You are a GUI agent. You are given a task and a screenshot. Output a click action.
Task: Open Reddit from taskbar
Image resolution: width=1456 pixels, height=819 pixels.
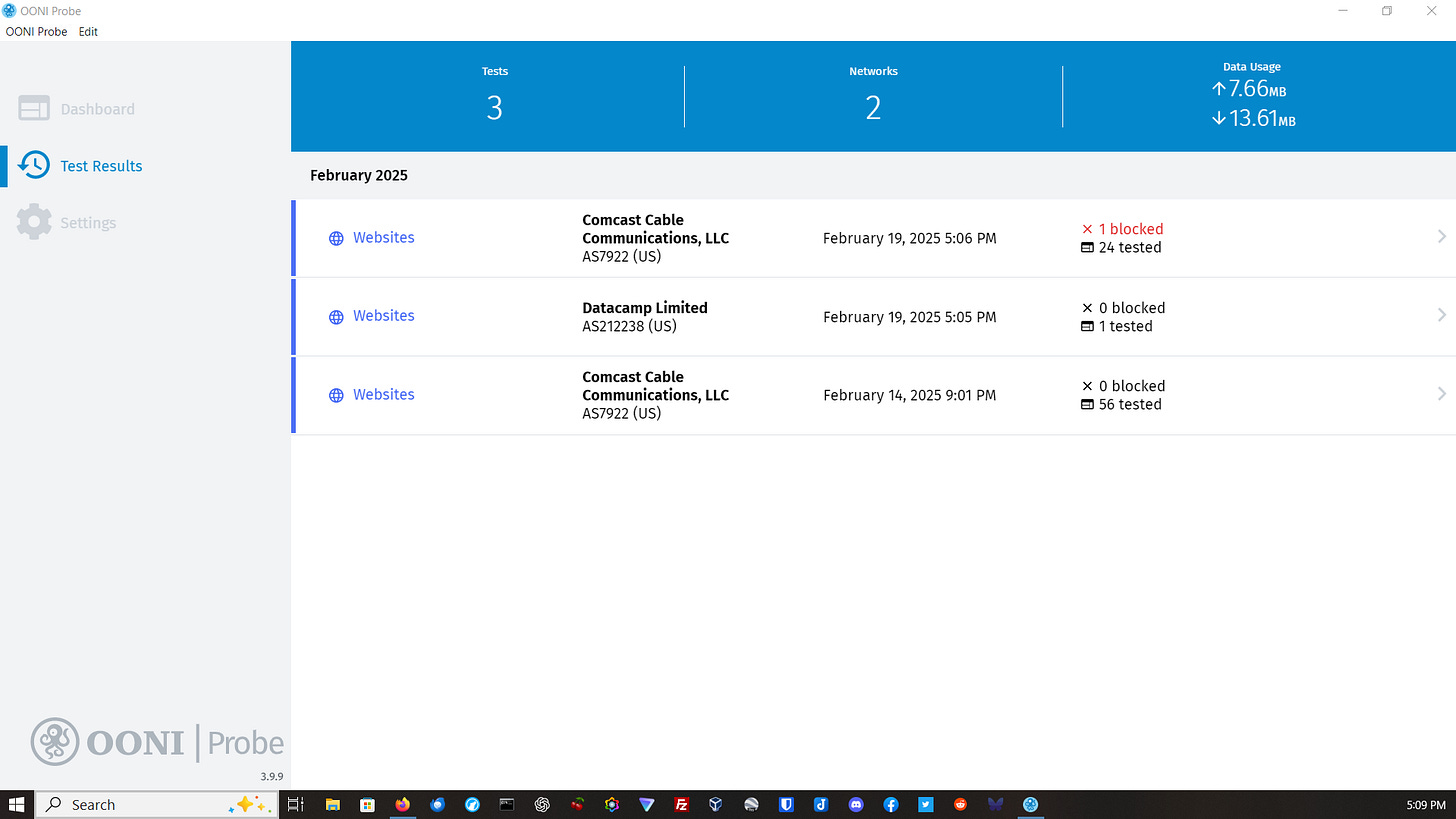960,804
